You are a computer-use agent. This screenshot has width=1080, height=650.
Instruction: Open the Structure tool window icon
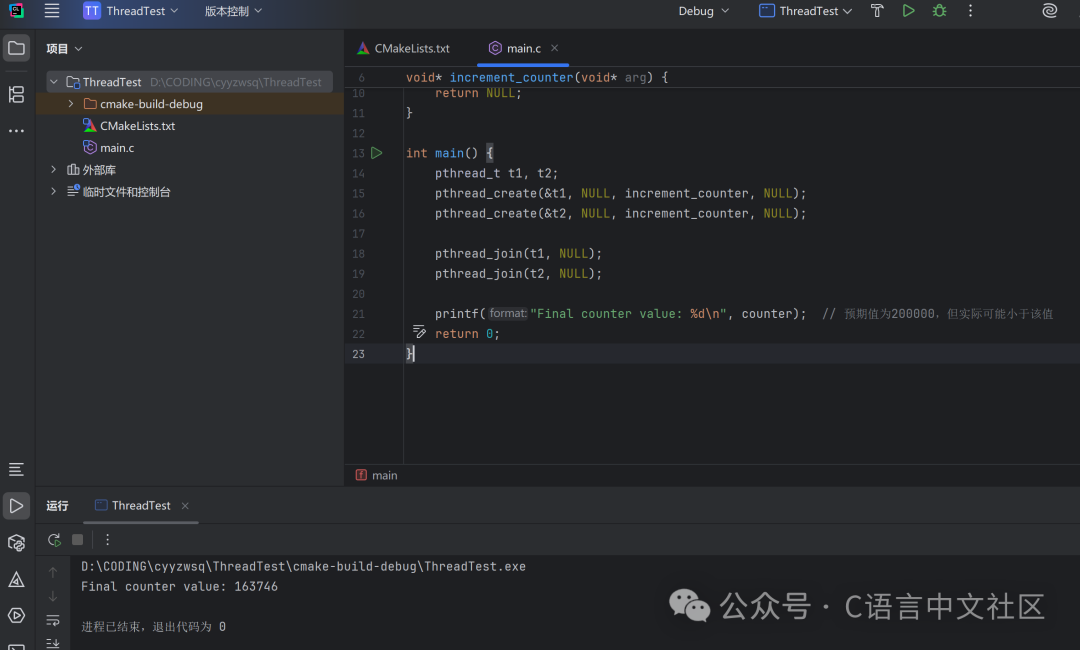17,94
